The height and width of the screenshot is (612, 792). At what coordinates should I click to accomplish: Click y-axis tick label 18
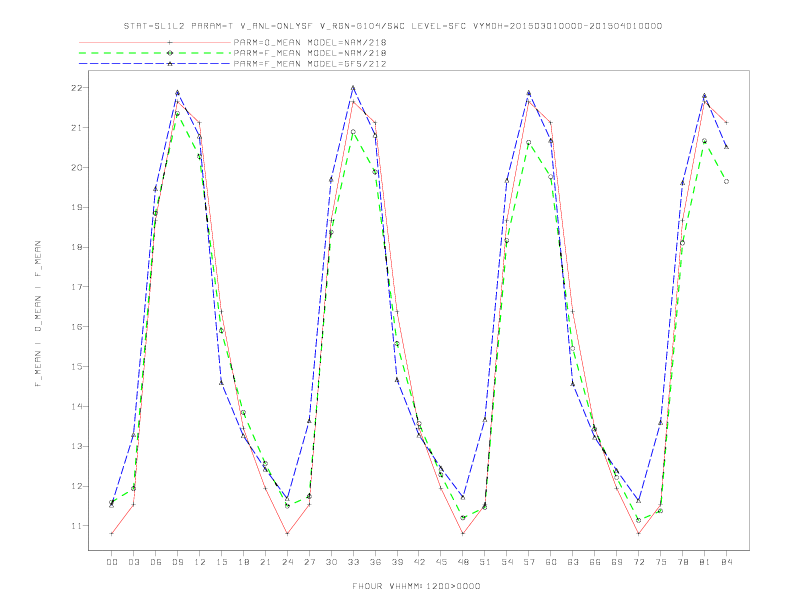click(x=76, y=247)
